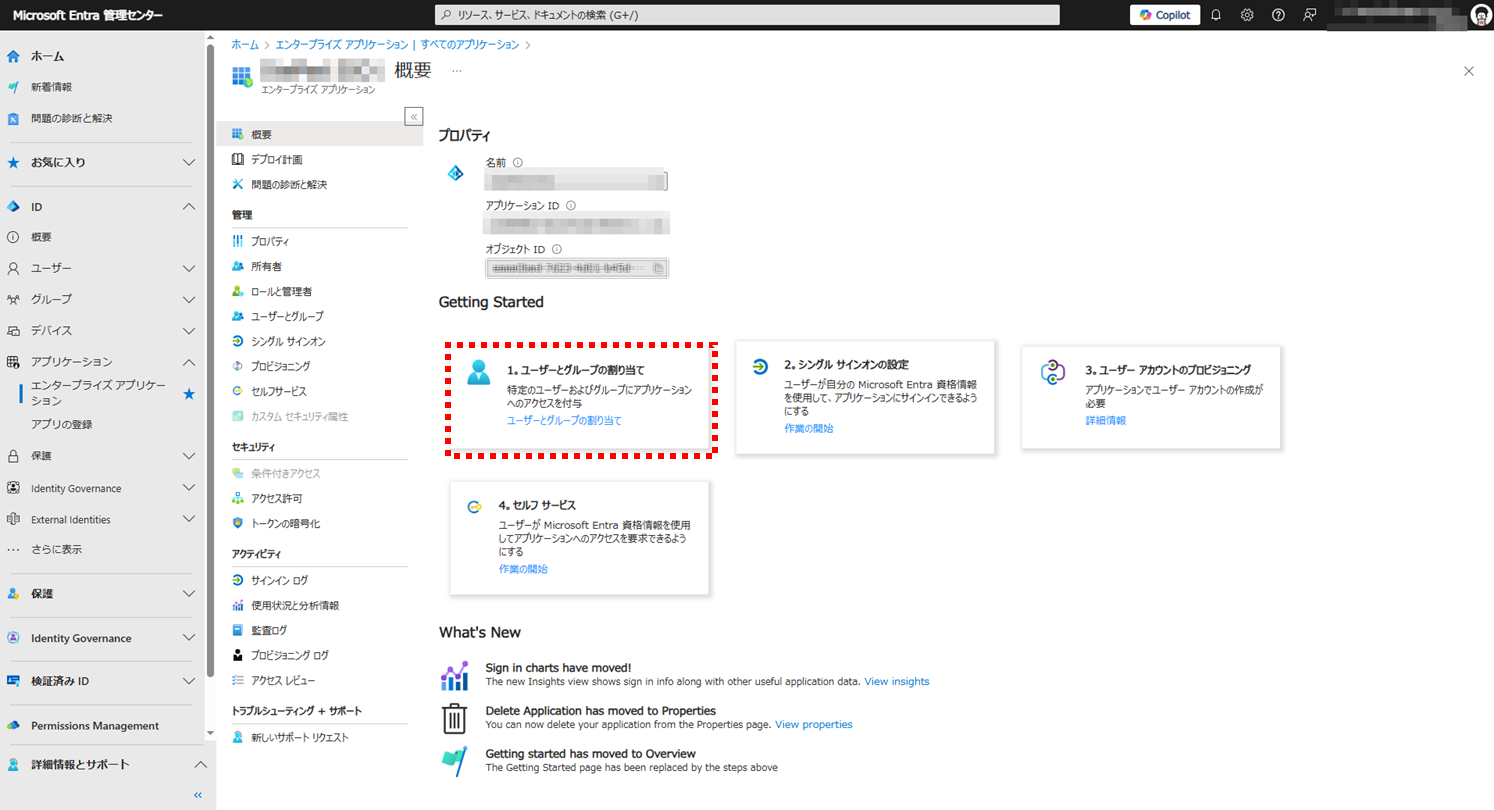
Task: Collapse the left navigation with the double-chevron
Action: tap(197, 795)
